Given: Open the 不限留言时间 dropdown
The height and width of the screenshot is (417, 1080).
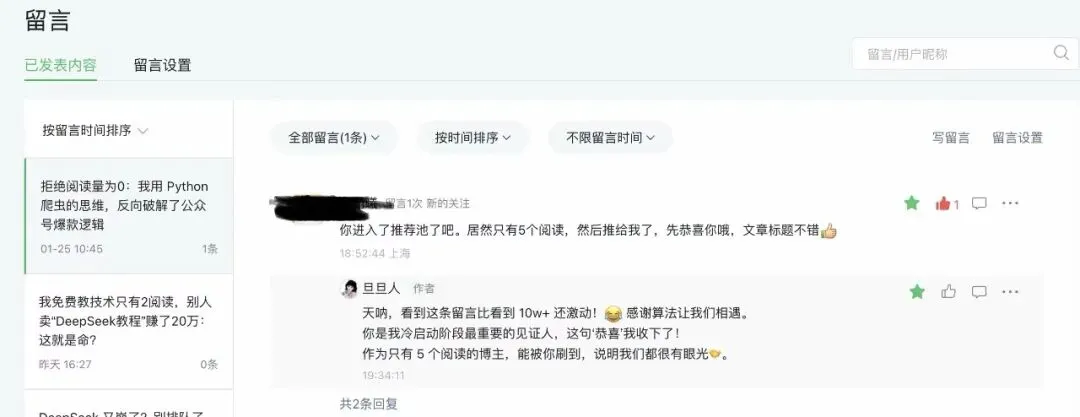Looking at the screenshot, I should tap(610, 138).
